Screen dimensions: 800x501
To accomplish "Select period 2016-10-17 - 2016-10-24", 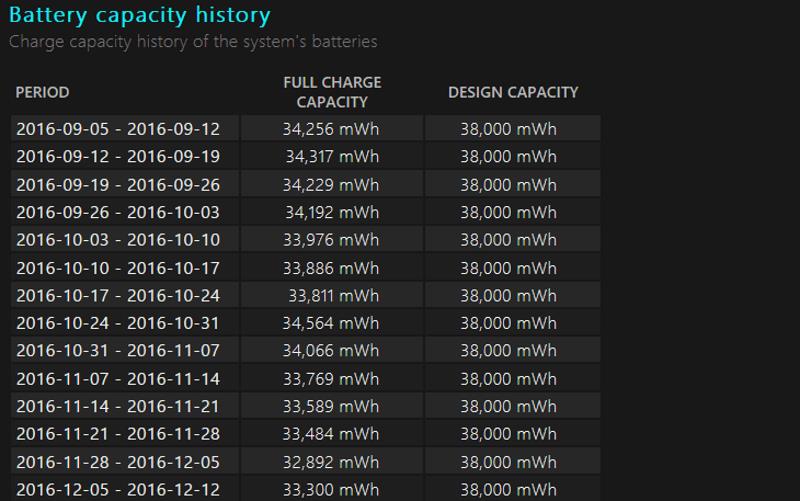I will (118, 295).
